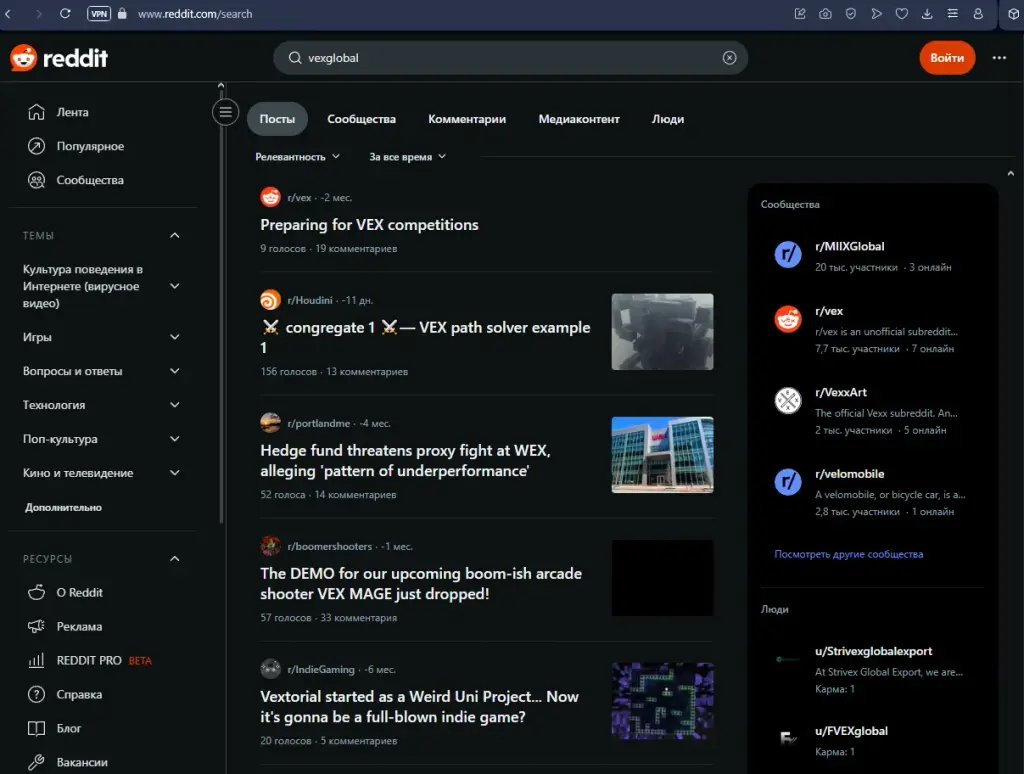Image resolution: width=1024 pixels, height=774 pixels.
Task: Open Vextorial indie game post
Action: point(419,707)
